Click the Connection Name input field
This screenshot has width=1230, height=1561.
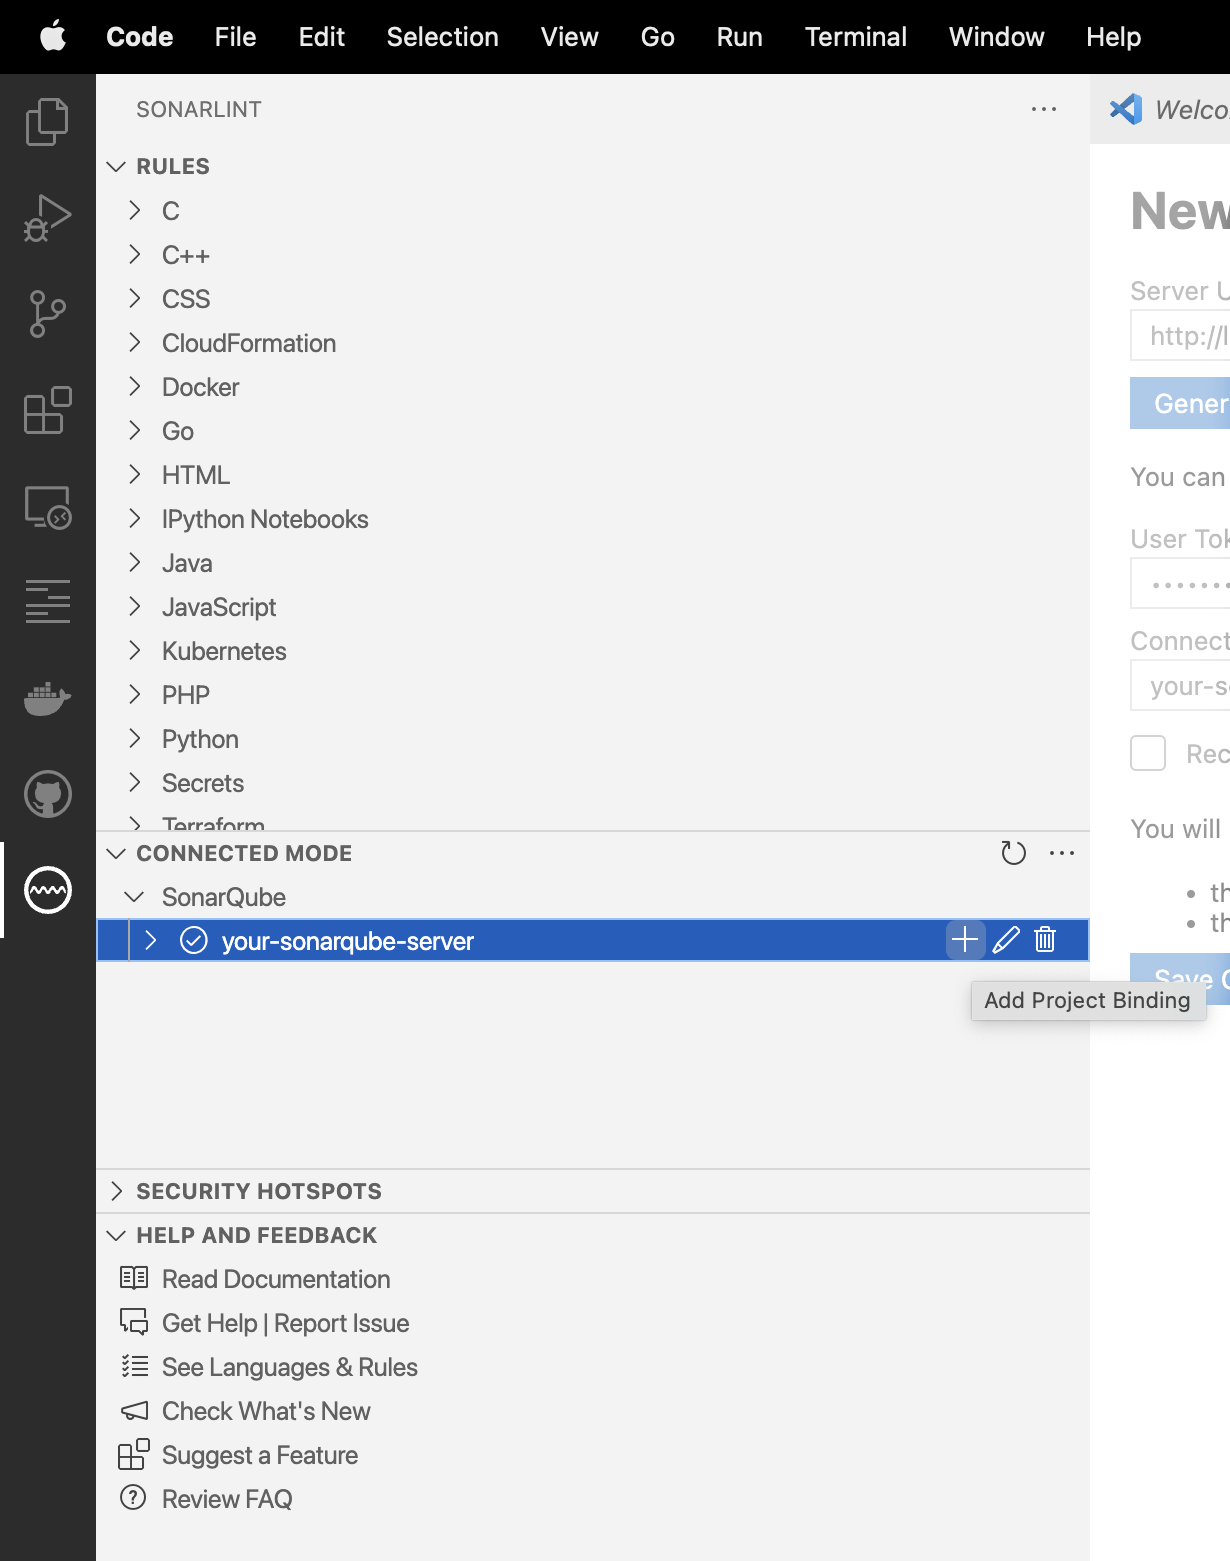click(x=1180, y=685)
